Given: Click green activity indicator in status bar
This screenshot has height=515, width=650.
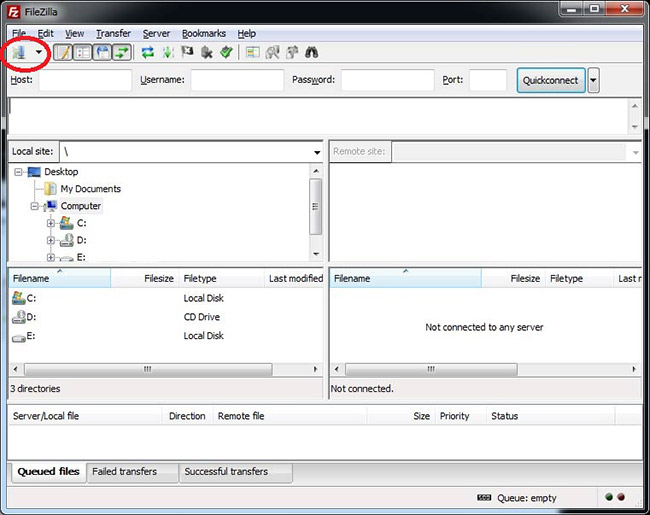Looking at the screenshot, I should (609, 497).
